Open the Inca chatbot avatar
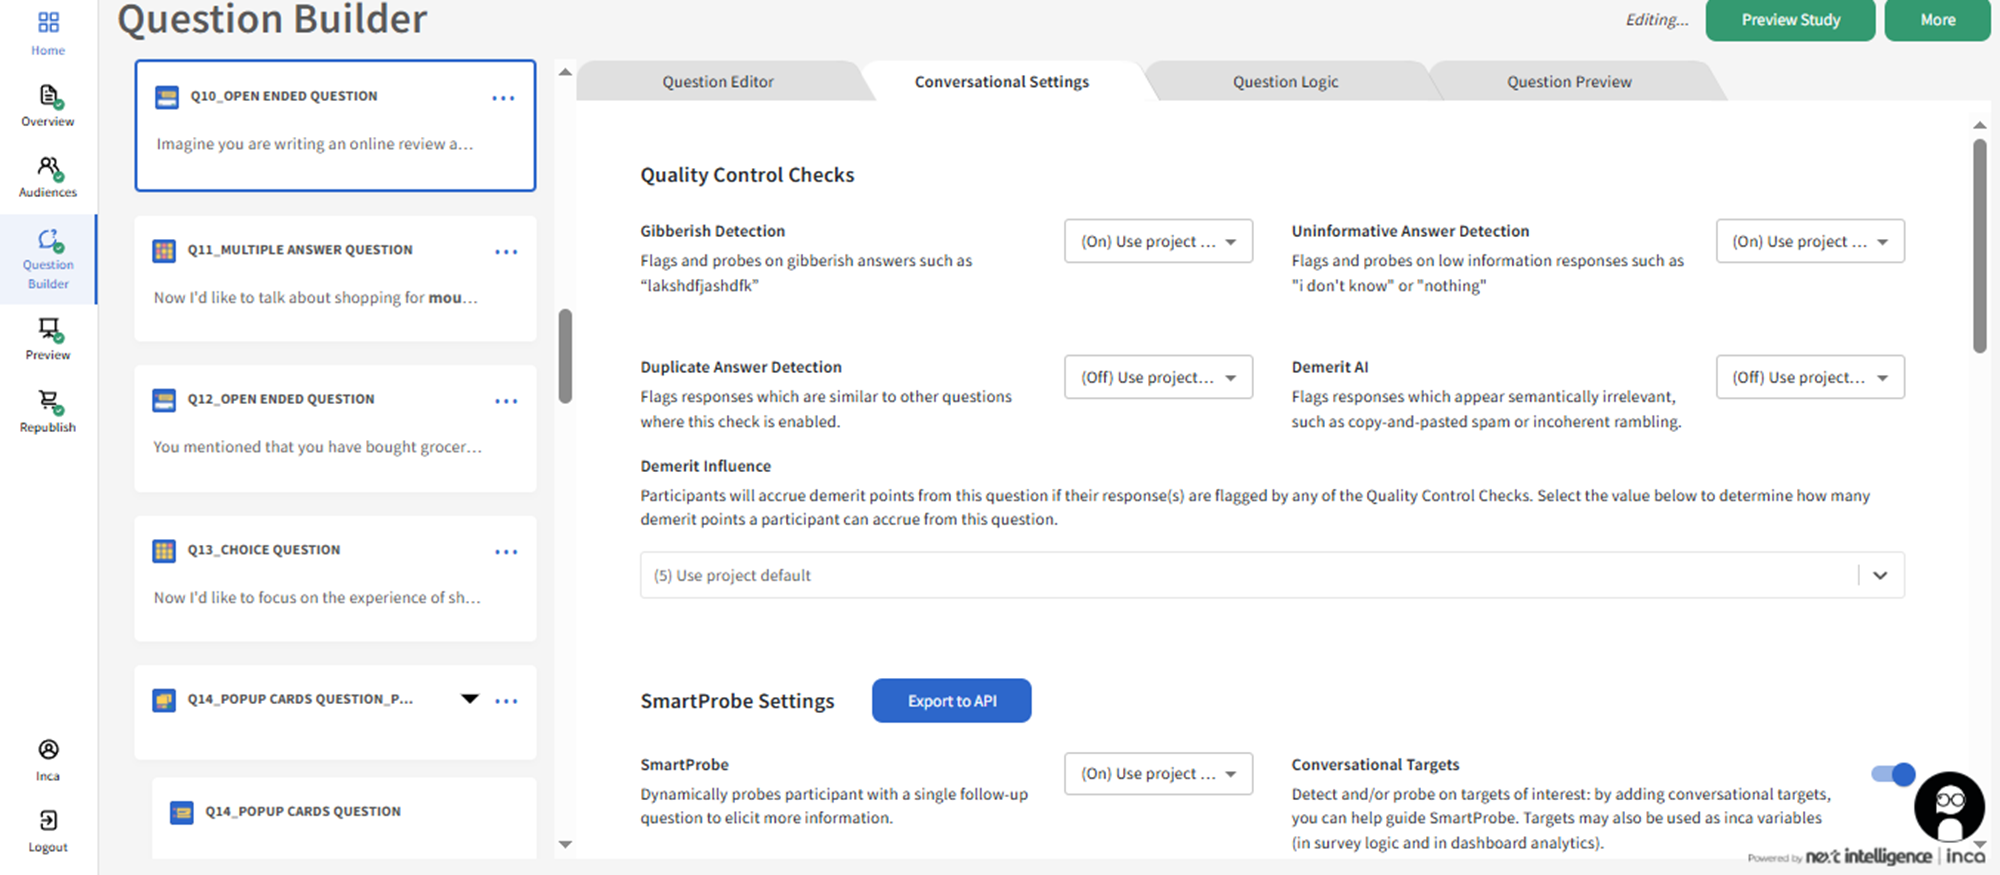The image size is (2000, 875). (x=1948, y=807)
